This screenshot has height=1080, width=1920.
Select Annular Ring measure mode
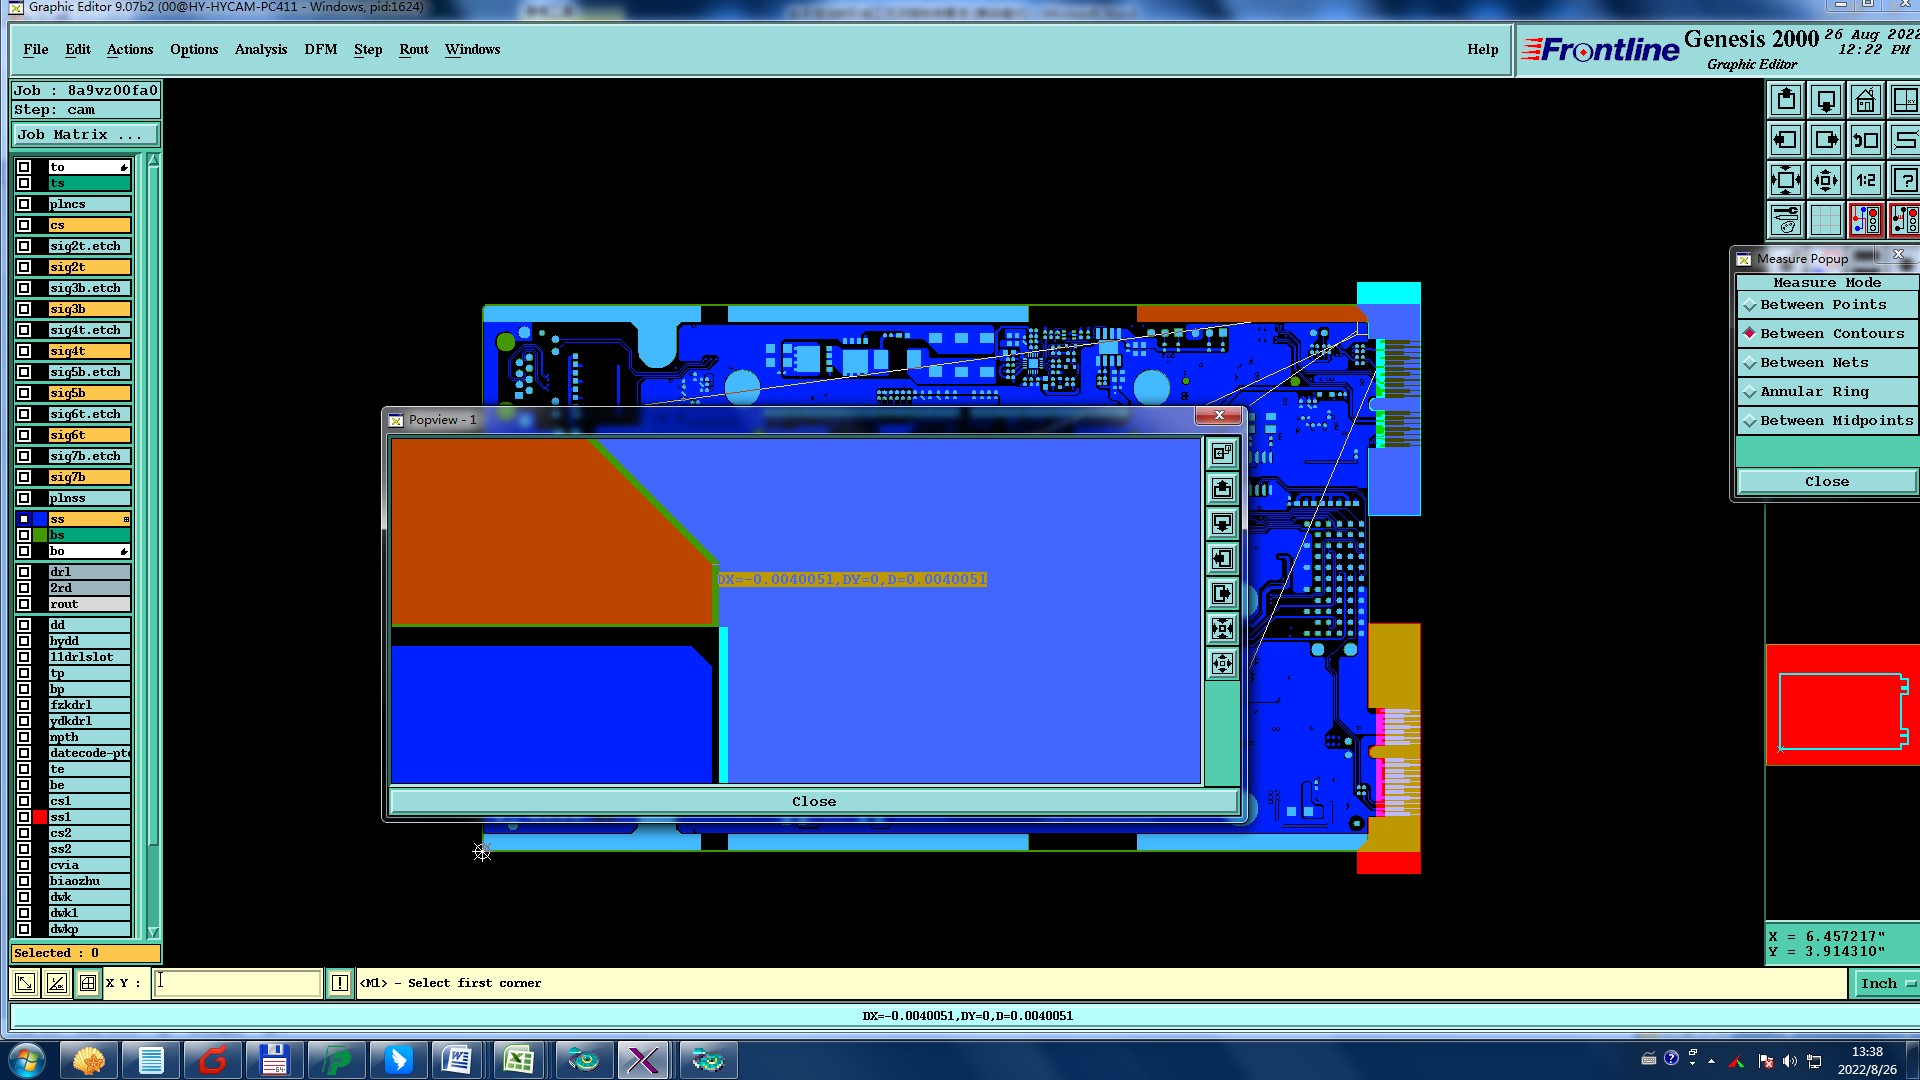[1813, 392]
